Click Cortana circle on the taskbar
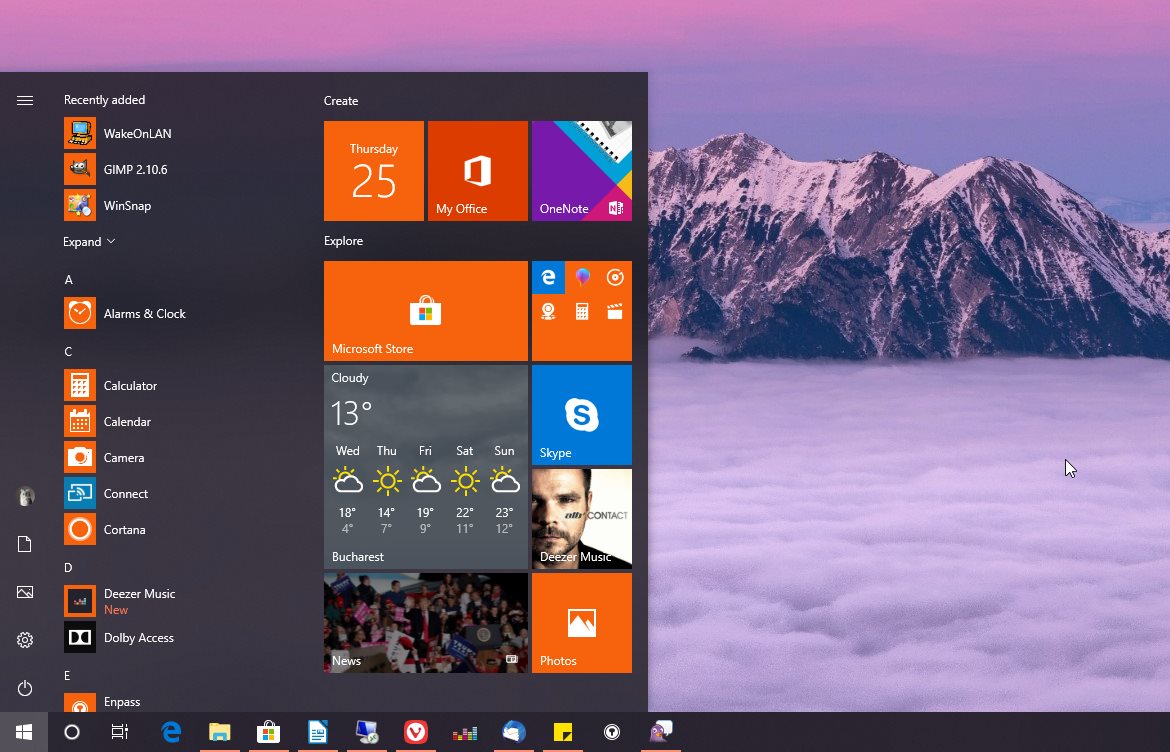This screenshot has height=752, width=1170. 72,732
